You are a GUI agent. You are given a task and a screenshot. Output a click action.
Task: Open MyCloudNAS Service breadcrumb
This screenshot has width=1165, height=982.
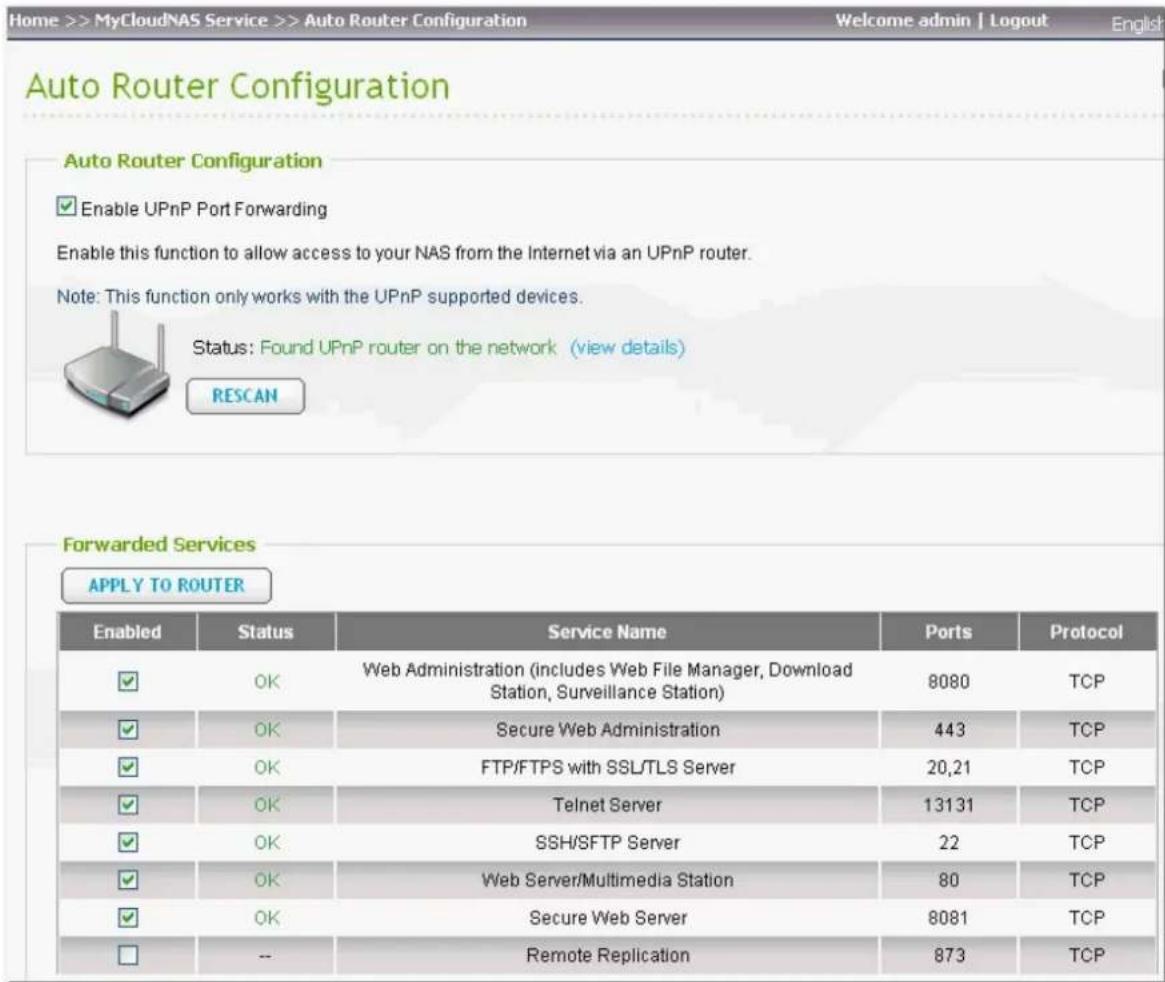point(181,21)
